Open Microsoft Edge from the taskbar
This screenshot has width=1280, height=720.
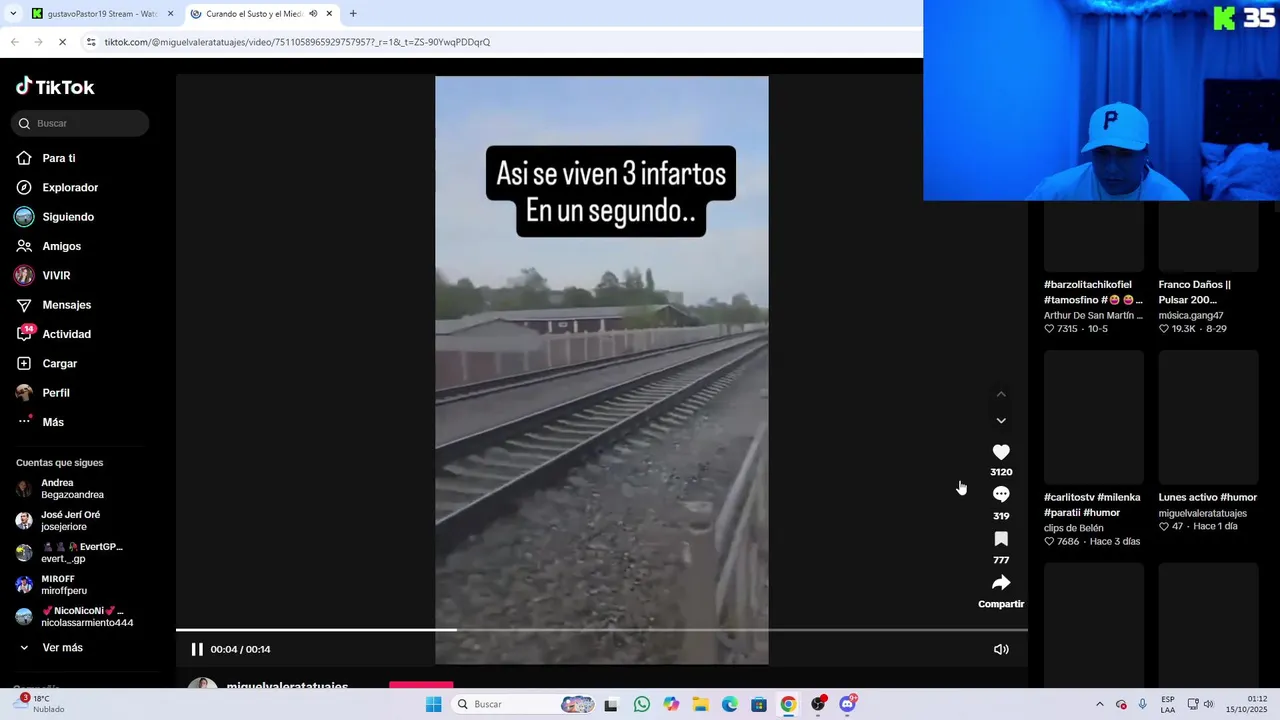[730, 704]
